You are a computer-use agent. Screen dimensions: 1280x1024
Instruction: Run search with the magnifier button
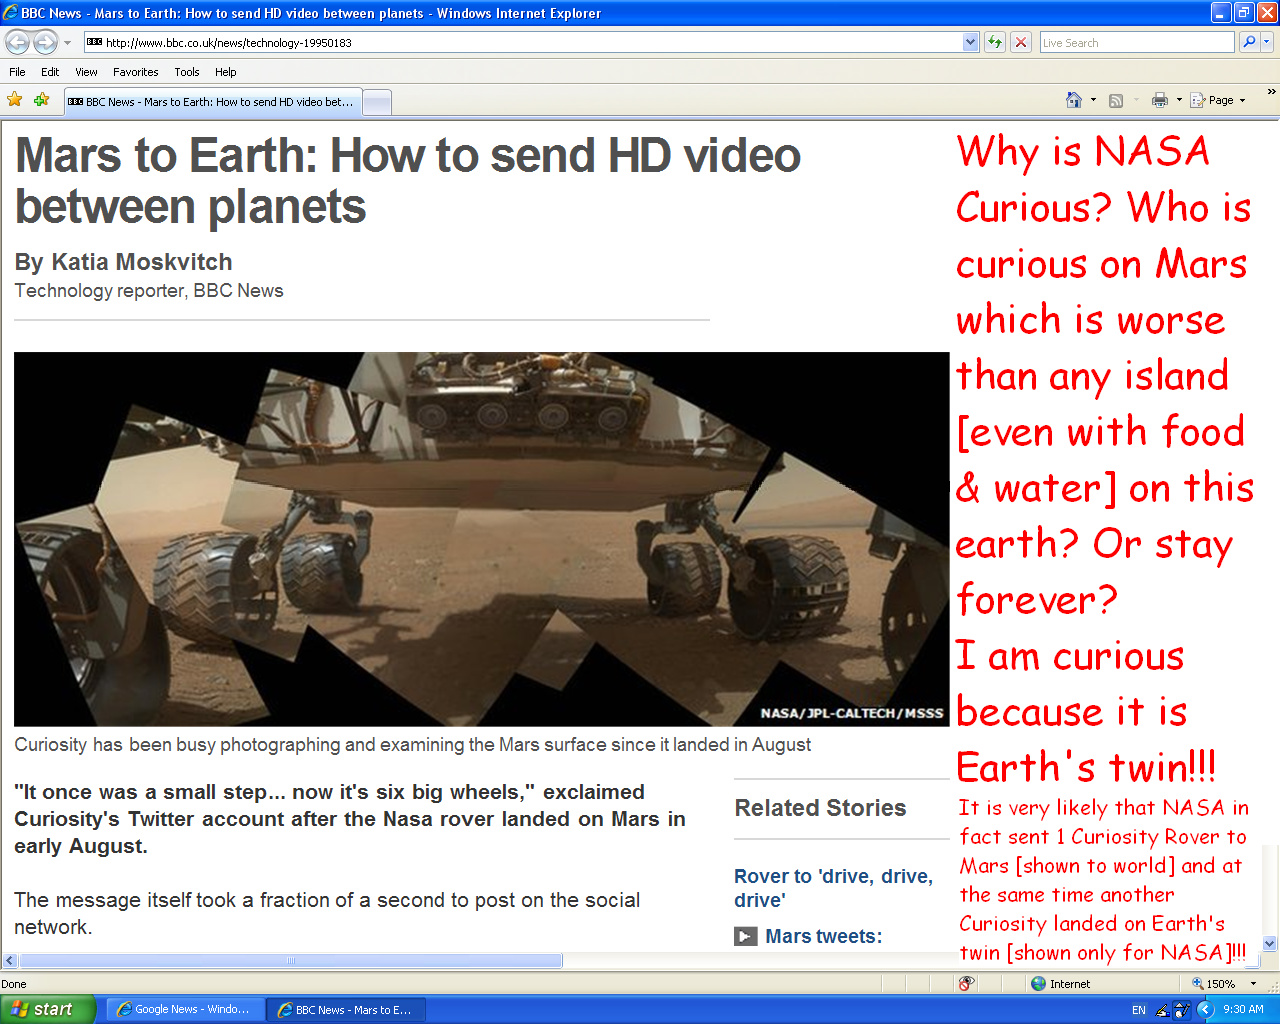(x=1248, y=42)
